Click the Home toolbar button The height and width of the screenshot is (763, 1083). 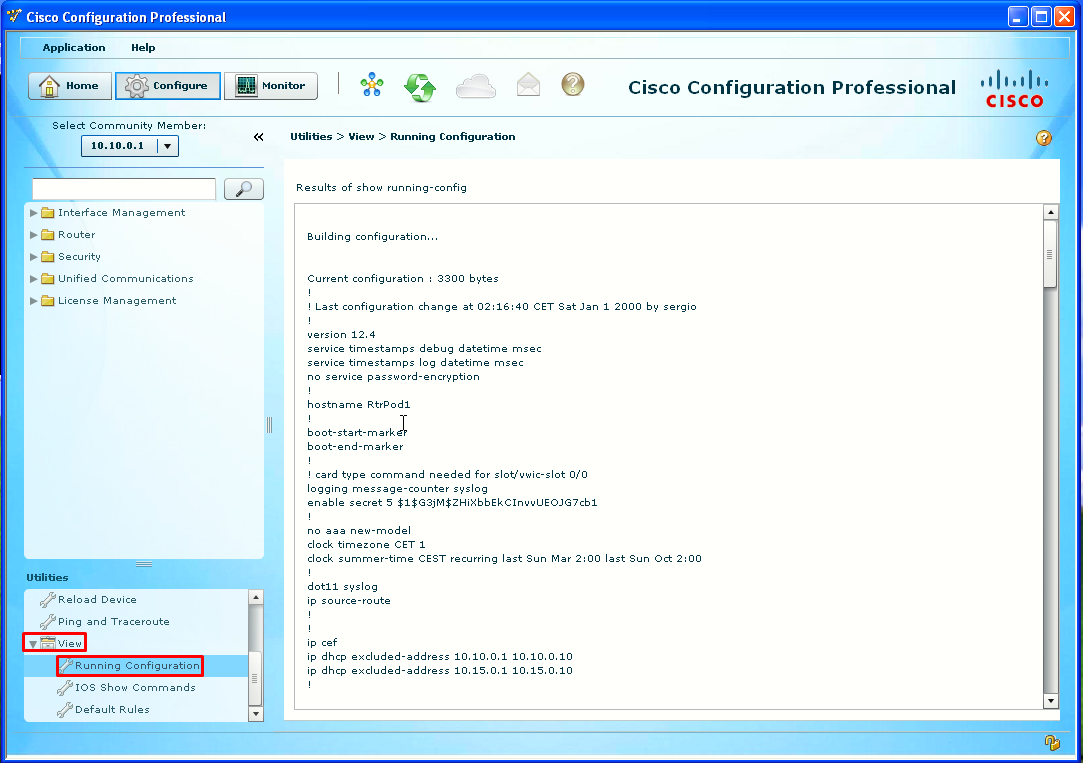(x=70, y=86)
